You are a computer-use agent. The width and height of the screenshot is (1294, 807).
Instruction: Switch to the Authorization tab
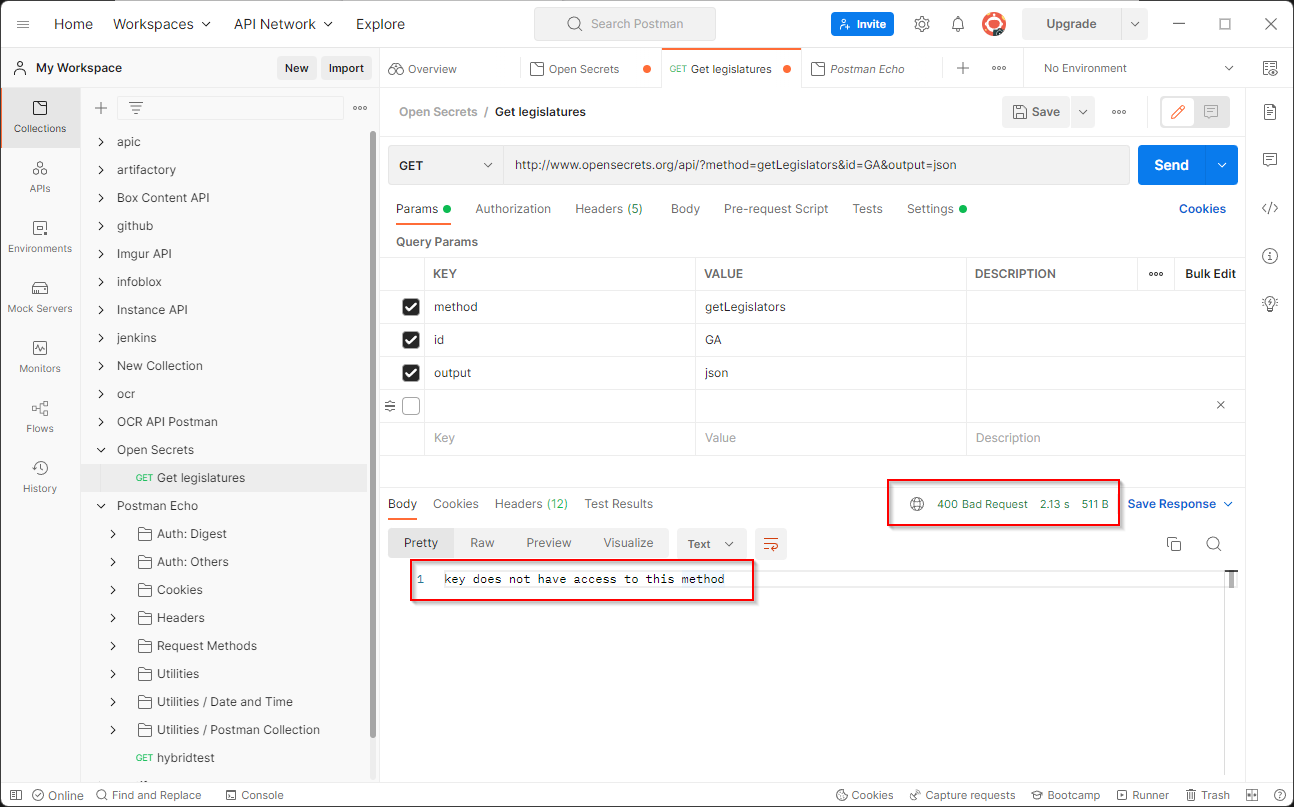click(x=513, y=208)
